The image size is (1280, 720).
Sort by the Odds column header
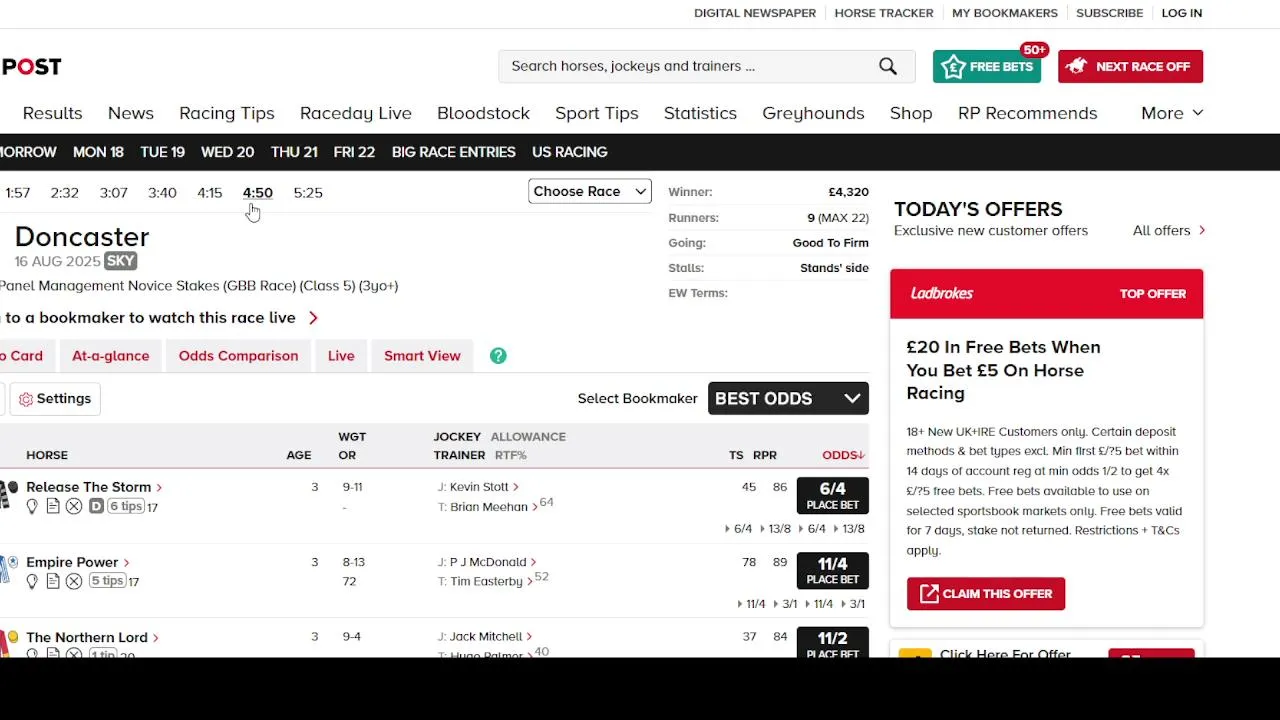pyautogui.click(x=844, y=455)
